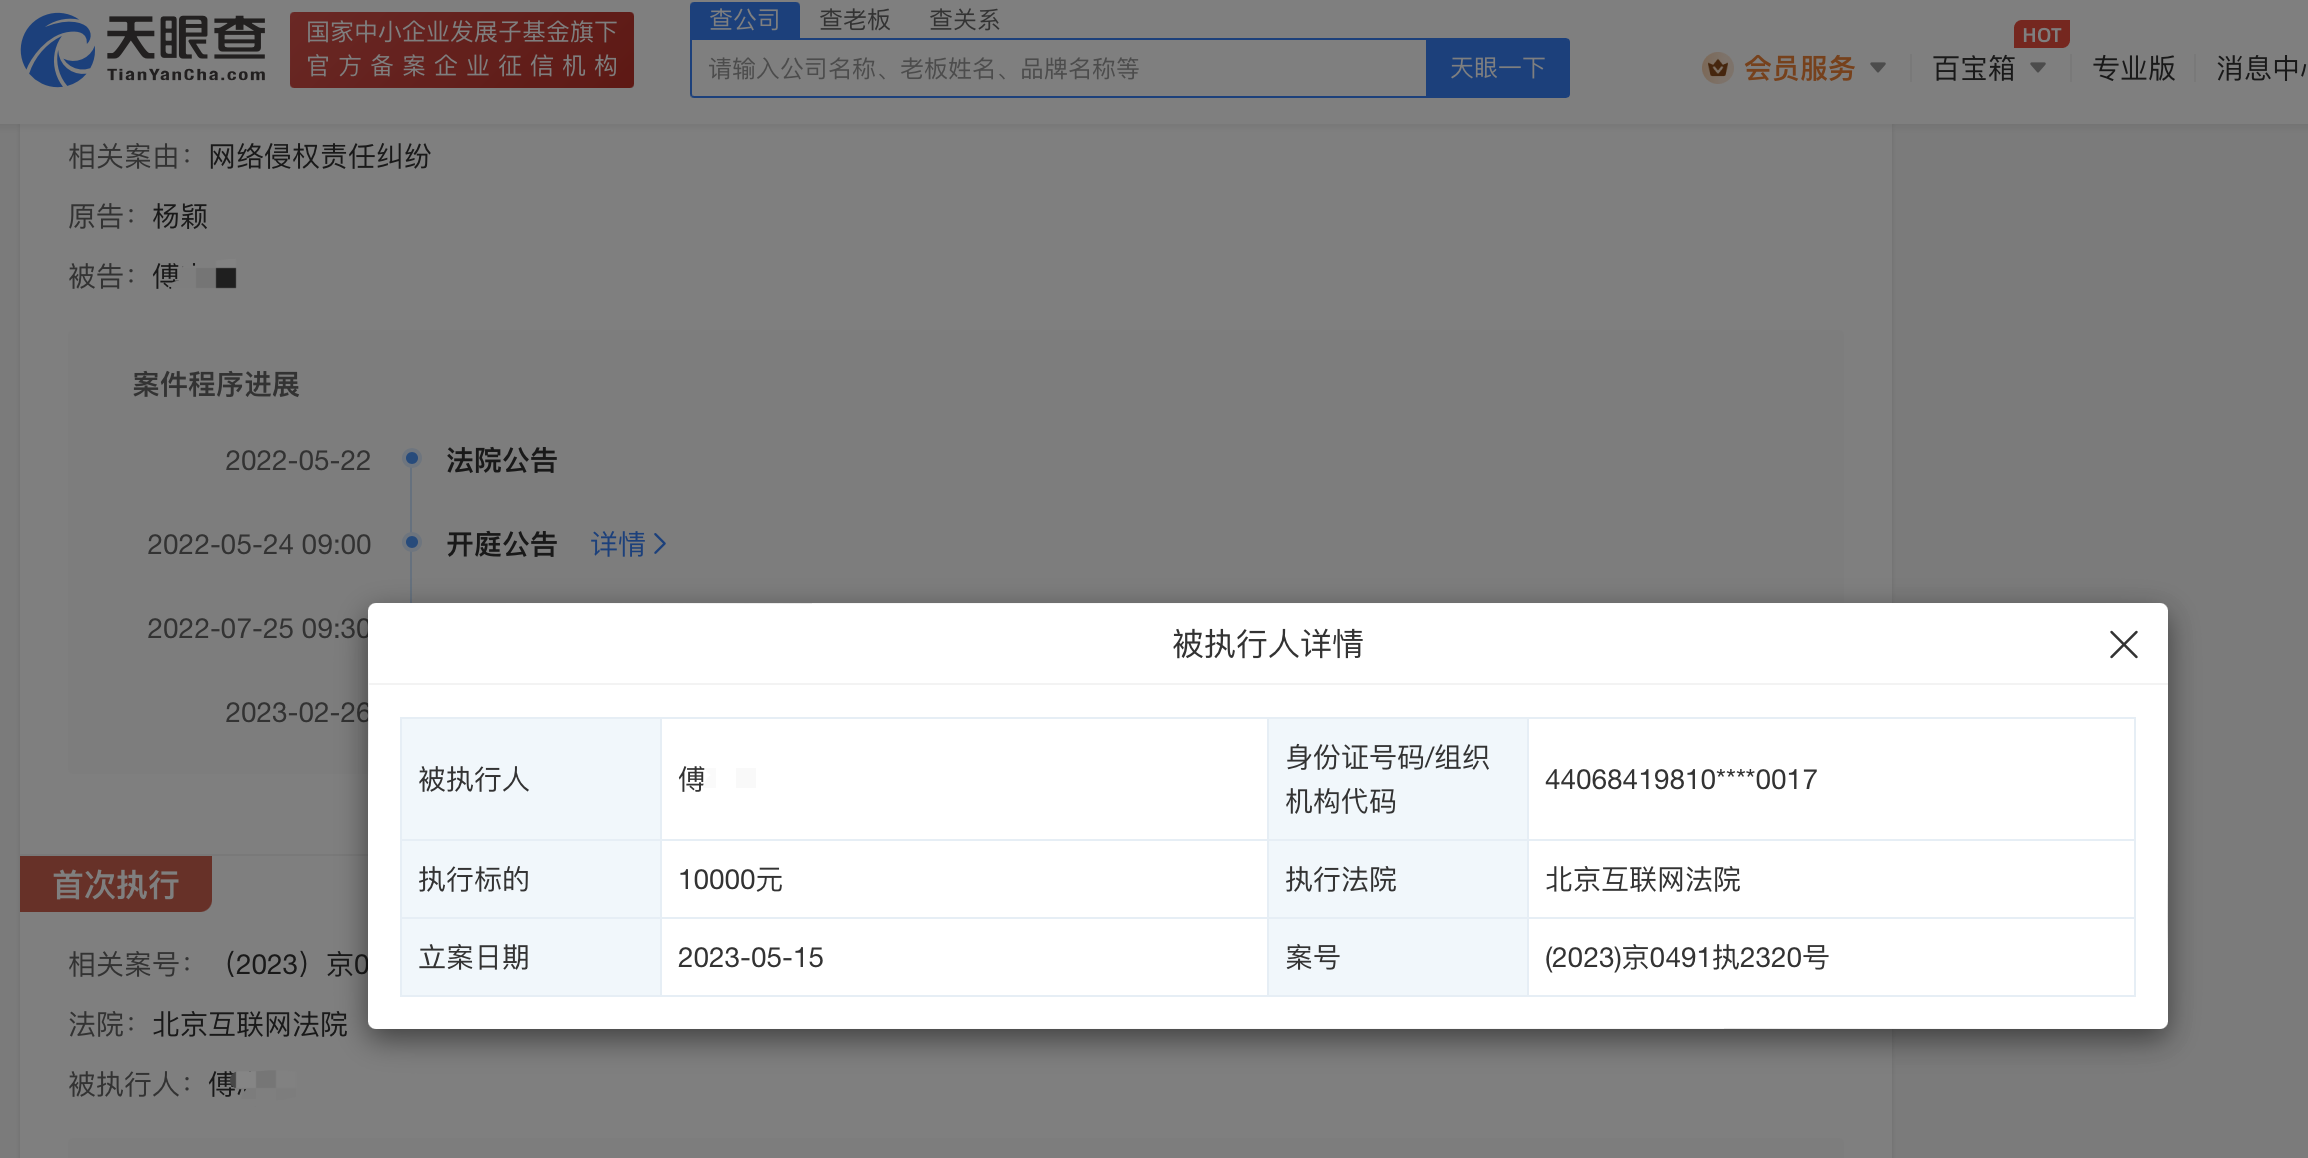
Task: Click the 案件程序进展 heading
Action: [x=216, y=384]
